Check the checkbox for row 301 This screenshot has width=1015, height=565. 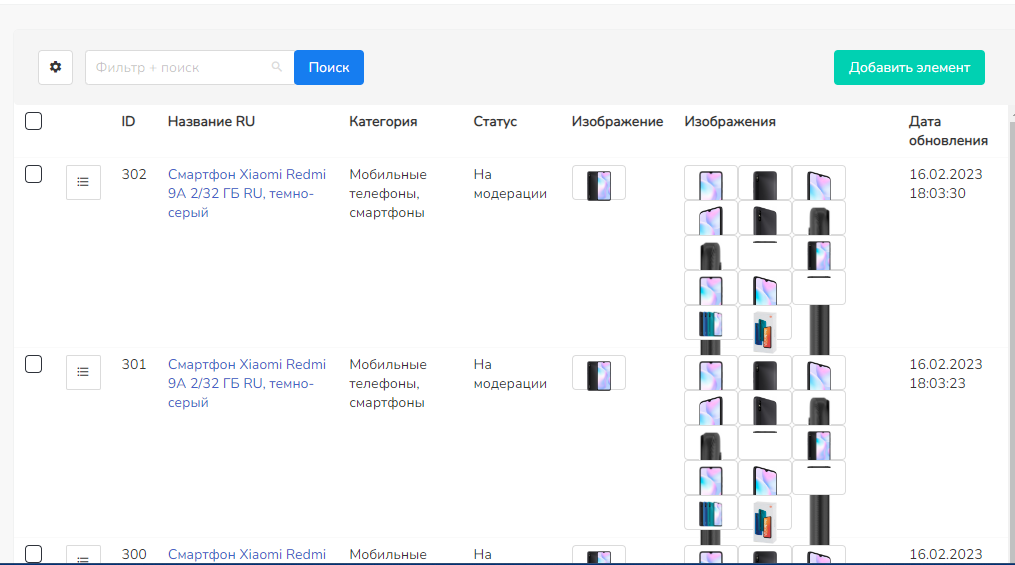tap(34, 364)
